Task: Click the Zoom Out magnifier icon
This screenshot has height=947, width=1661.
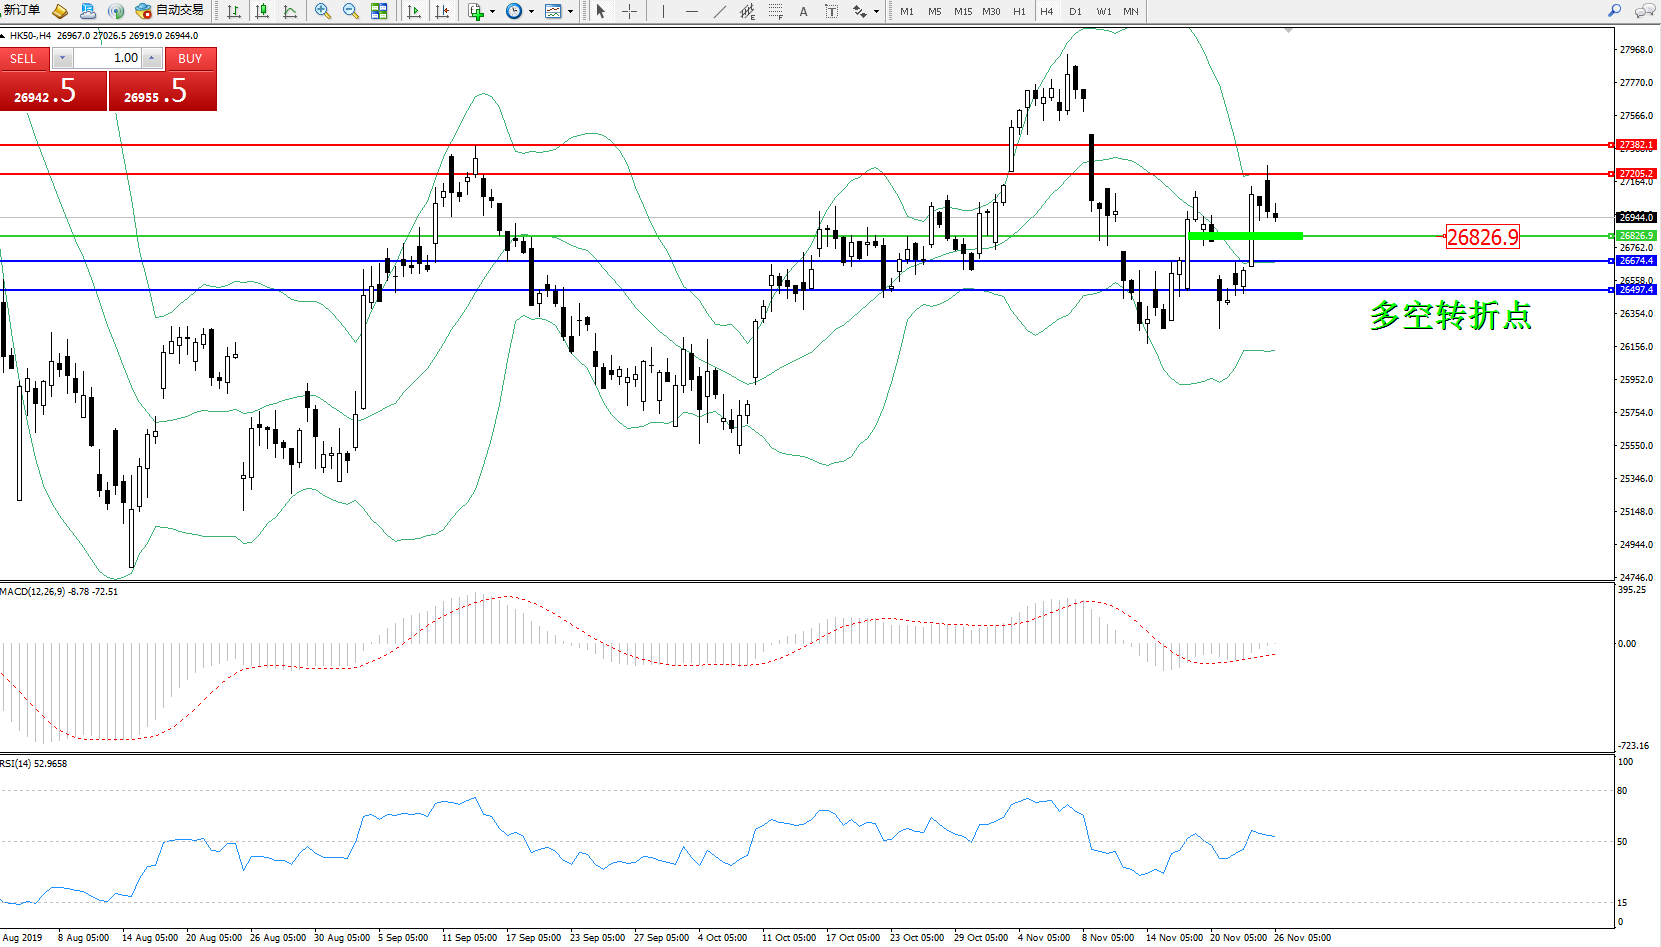Action: pyautogui.click(x=351, y=11)
